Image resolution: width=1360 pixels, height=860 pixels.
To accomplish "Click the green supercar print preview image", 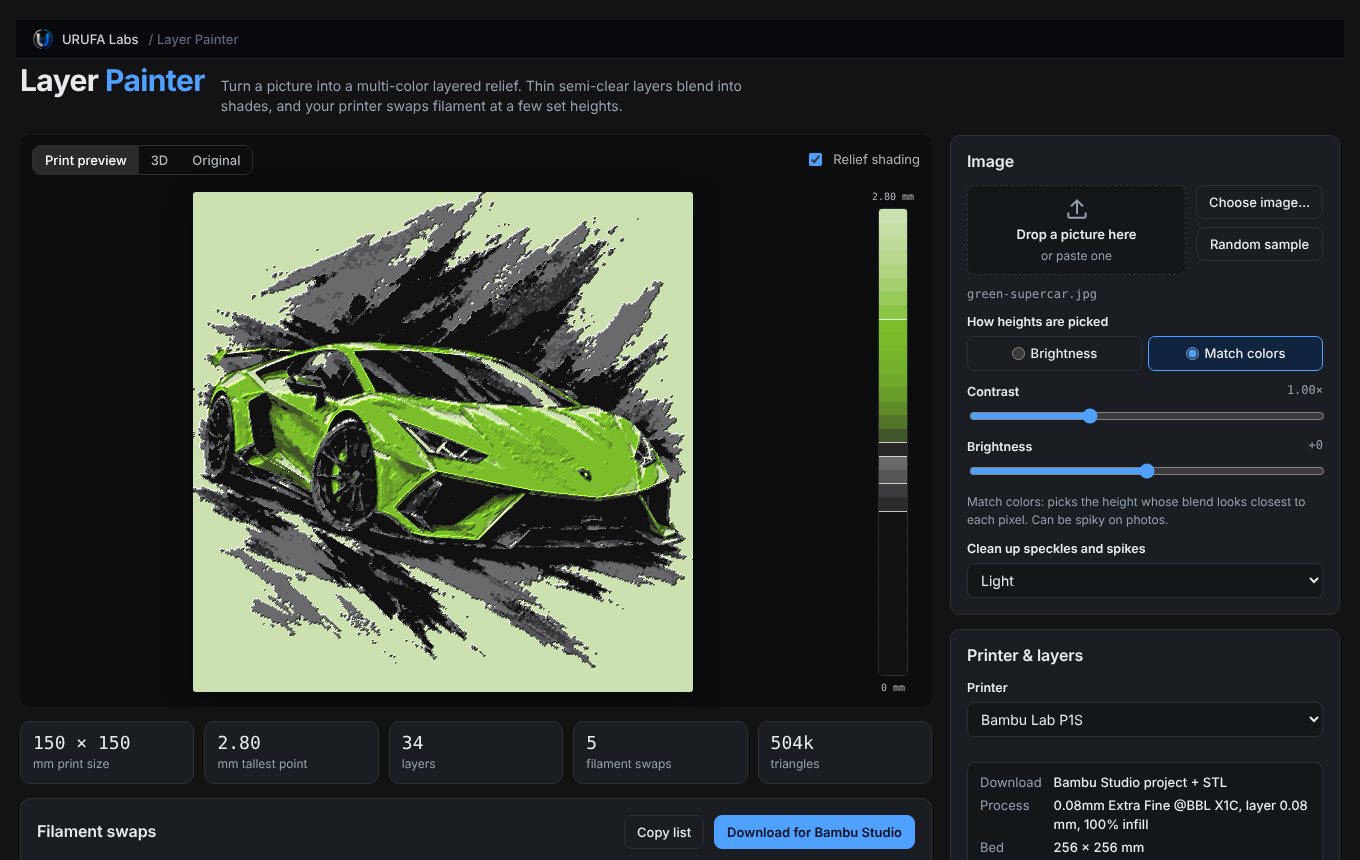I will 443,442.
